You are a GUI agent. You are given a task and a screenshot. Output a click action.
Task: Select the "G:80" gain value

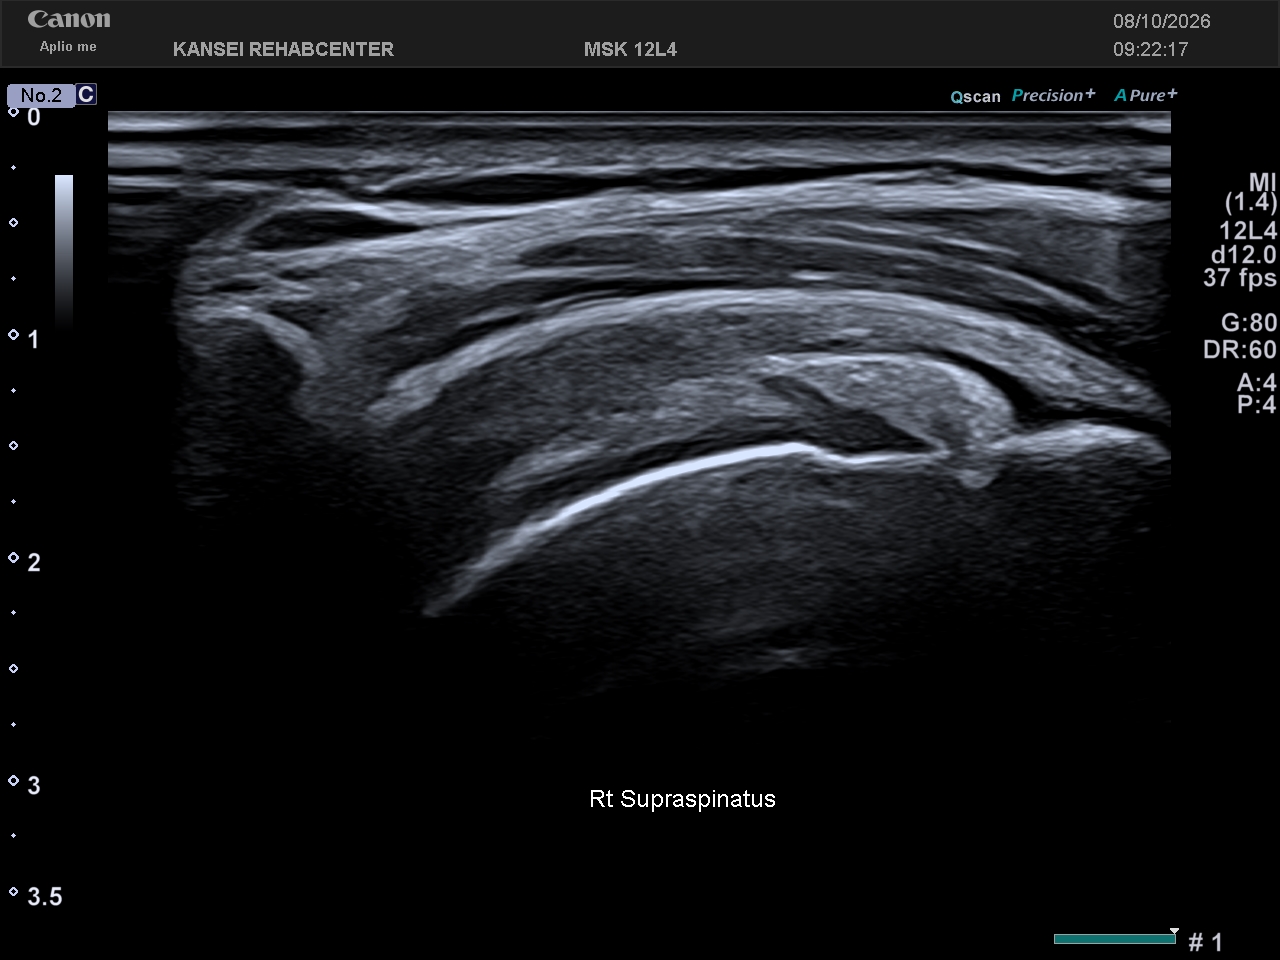click(x=1249, y=322)
